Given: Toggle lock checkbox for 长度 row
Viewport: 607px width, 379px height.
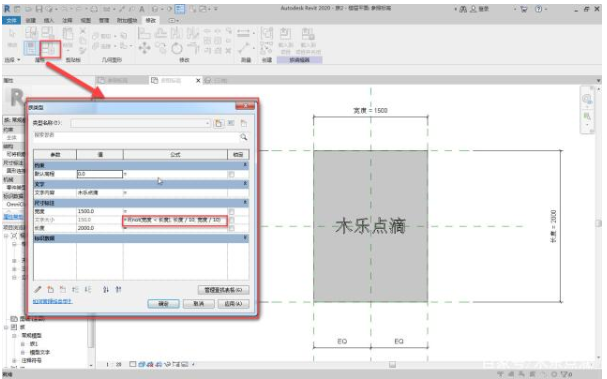Looking at the screenshot, I should pos(231,228).
